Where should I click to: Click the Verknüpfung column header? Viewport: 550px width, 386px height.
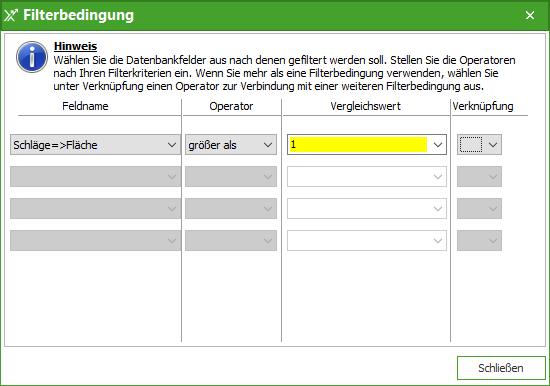483,106
